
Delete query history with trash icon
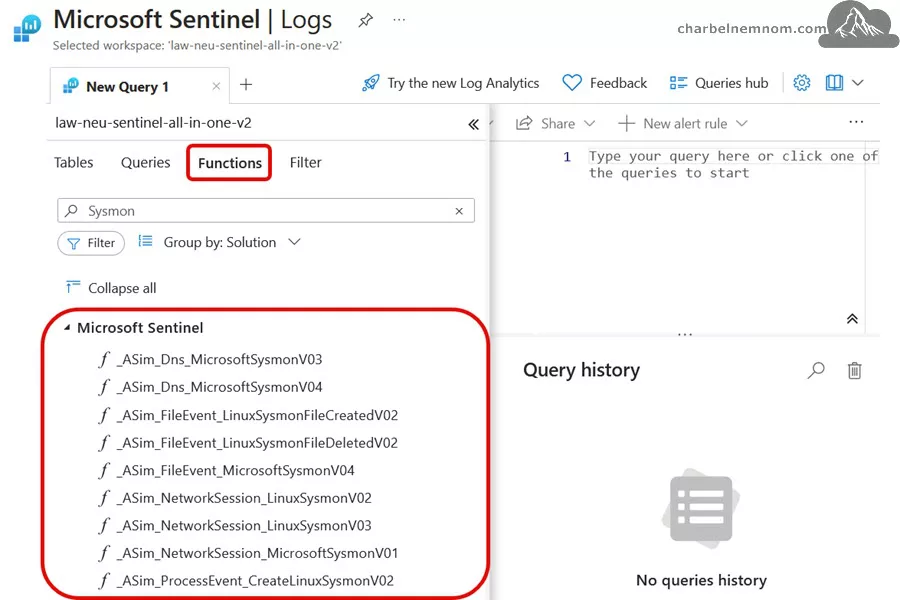tap(854, 370)
